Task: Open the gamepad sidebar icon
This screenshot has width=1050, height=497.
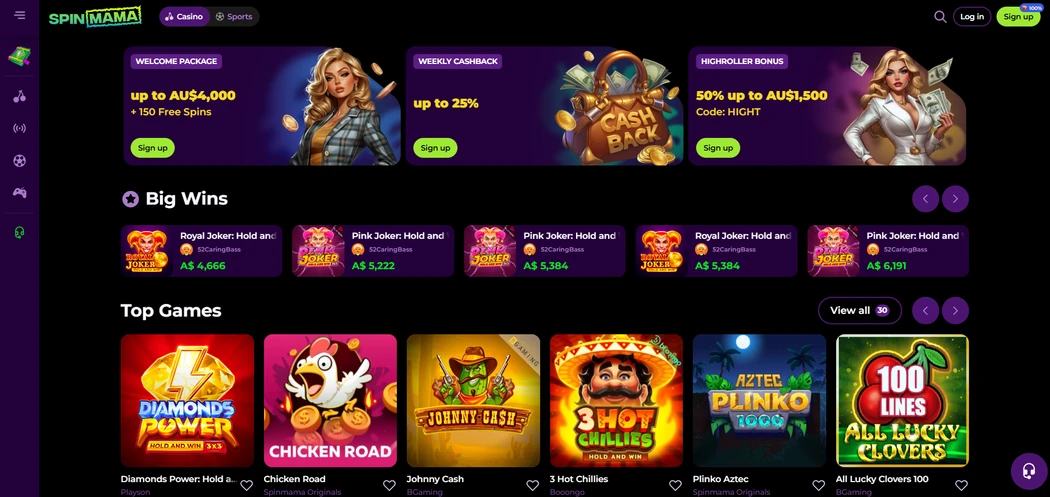Action: pyautogui.click(x=19, y=193)
